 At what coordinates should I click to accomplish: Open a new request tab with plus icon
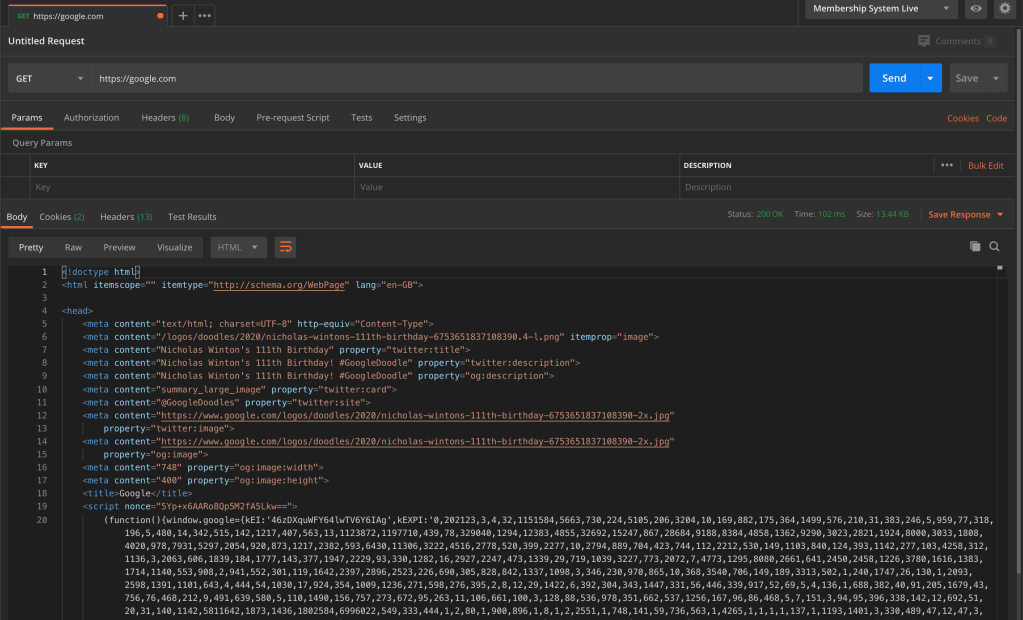tap(182, 16)
